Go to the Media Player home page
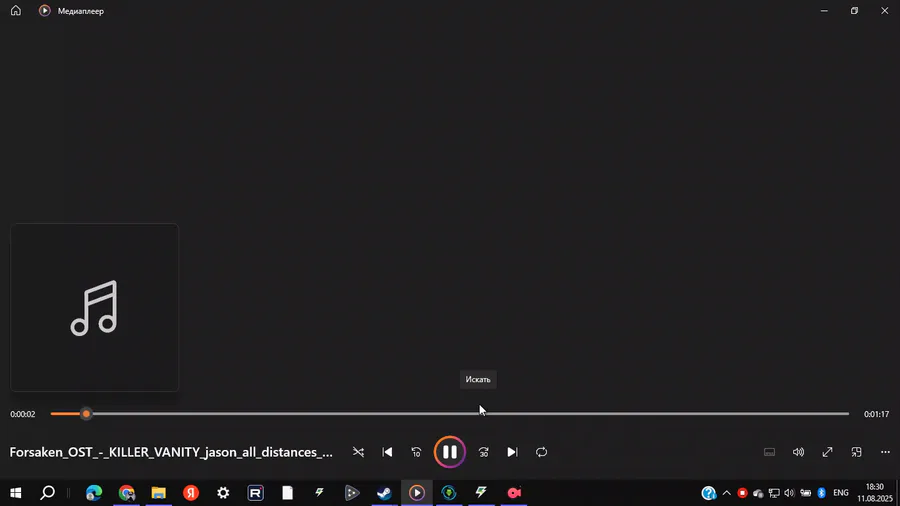This screenshot has width=900, height=506. 15,10
